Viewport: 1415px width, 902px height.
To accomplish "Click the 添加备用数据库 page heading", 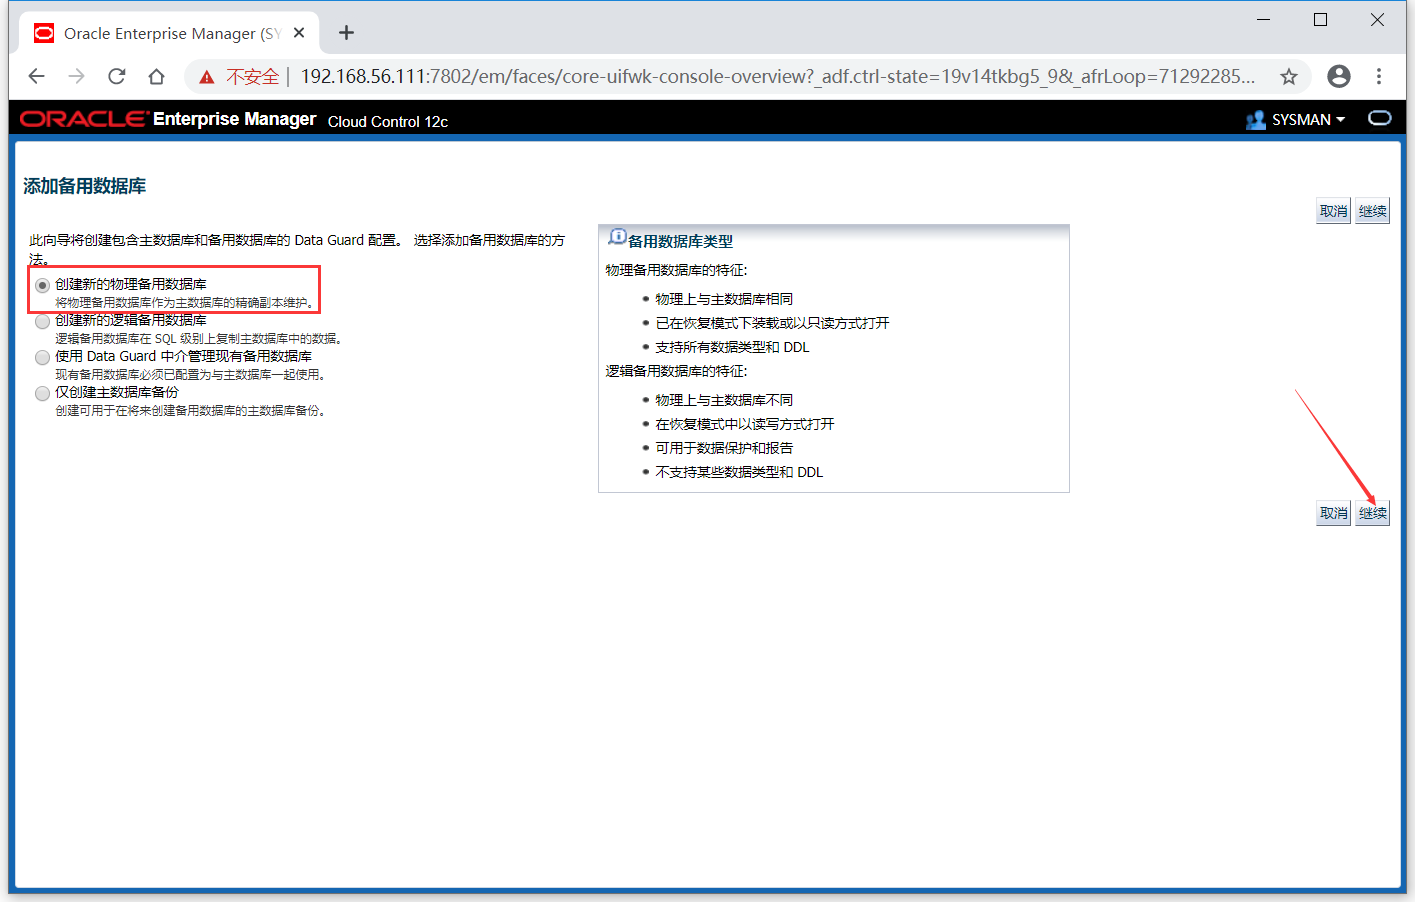I will point(85,186).
